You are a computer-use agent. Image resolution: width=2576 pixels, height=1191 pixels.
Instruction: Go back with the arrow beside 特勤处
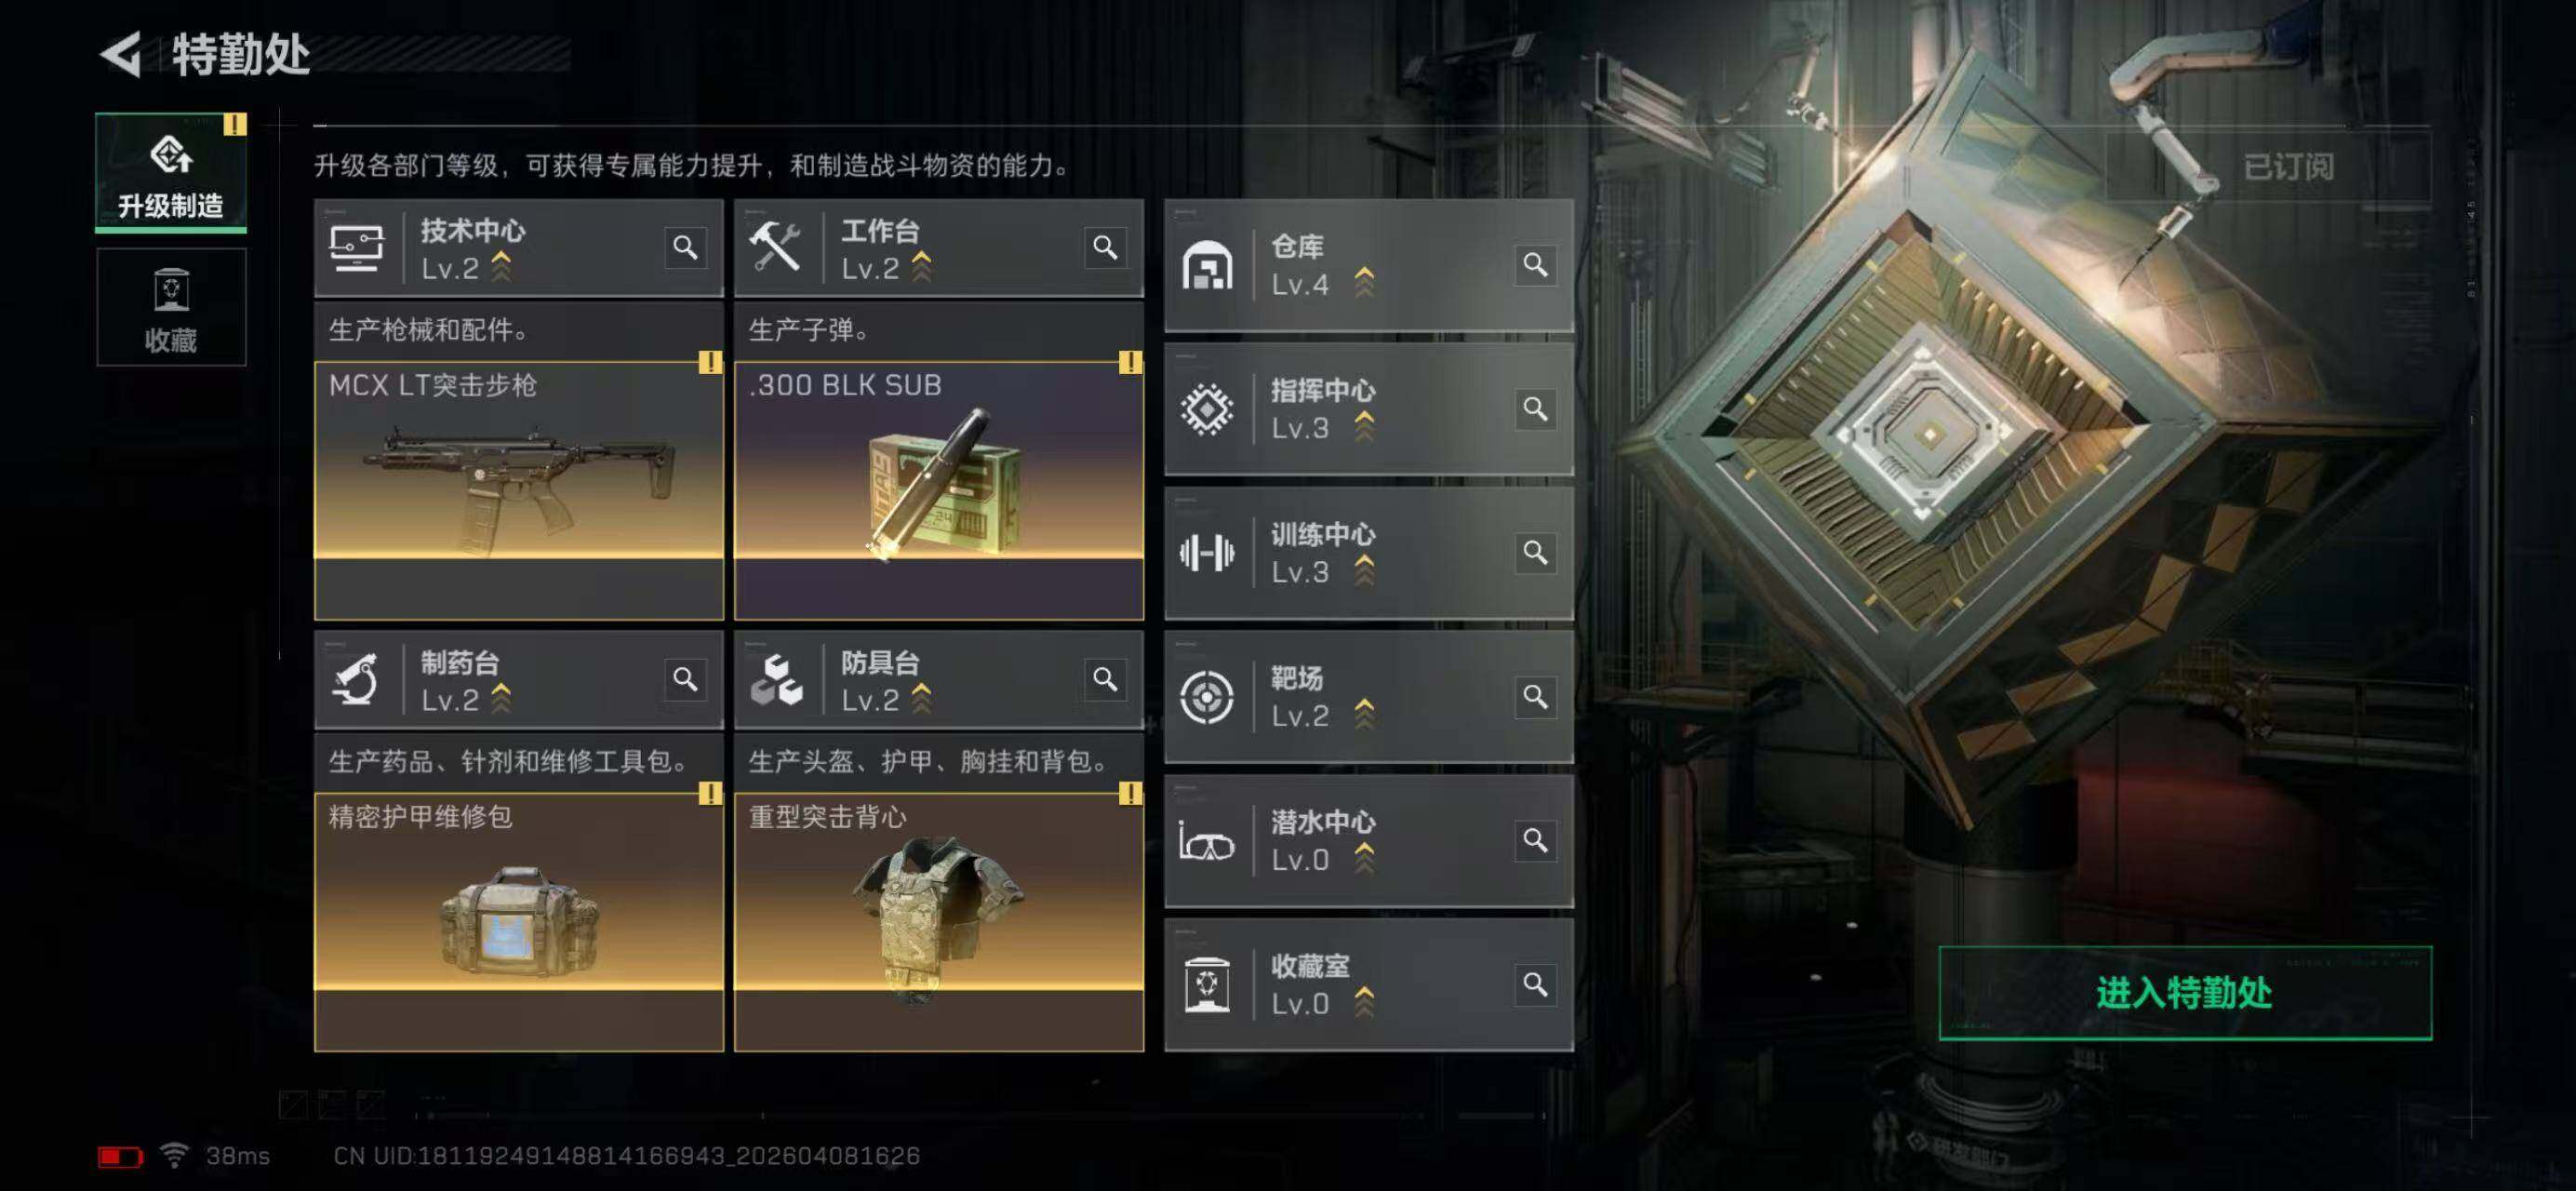pos(122,54)
